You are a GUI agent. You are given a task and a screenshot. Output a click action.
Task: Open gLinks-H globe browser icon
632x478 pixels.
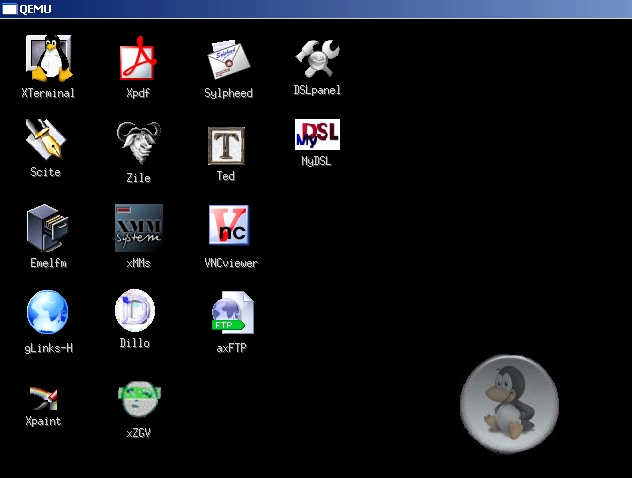click(x=48, y=312)
